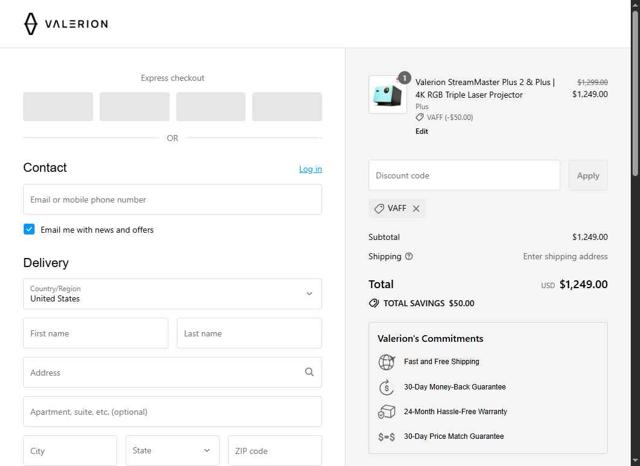The height and width of the screenshot is (466, 640).
Task: Focus the Discount code field
Action: point(464,175)
